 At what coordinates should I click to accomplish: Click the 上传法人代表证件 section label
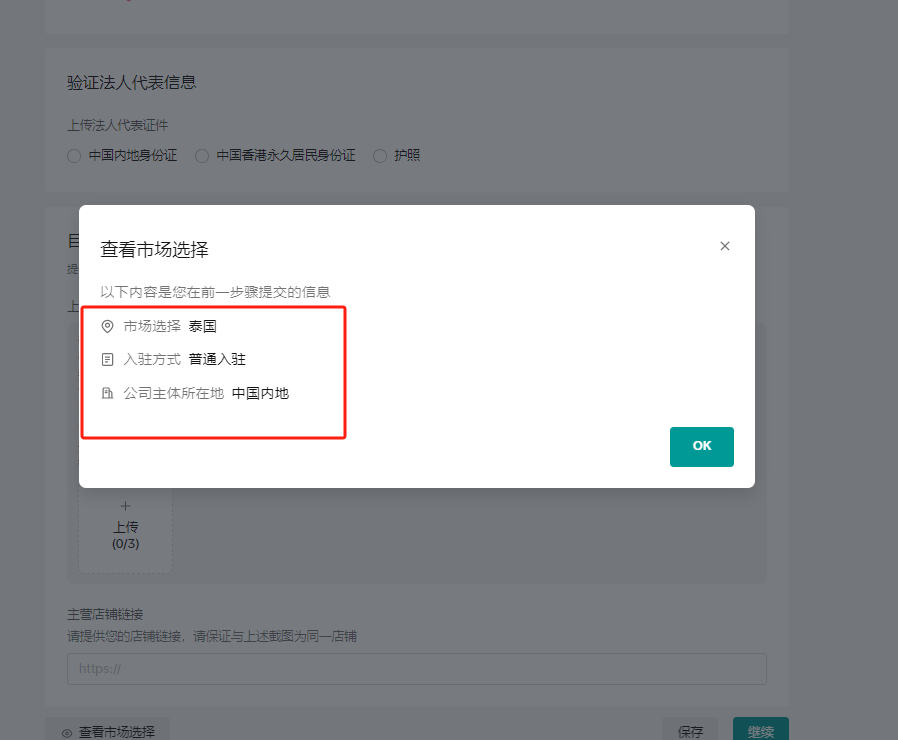click(x=120, y=125)
